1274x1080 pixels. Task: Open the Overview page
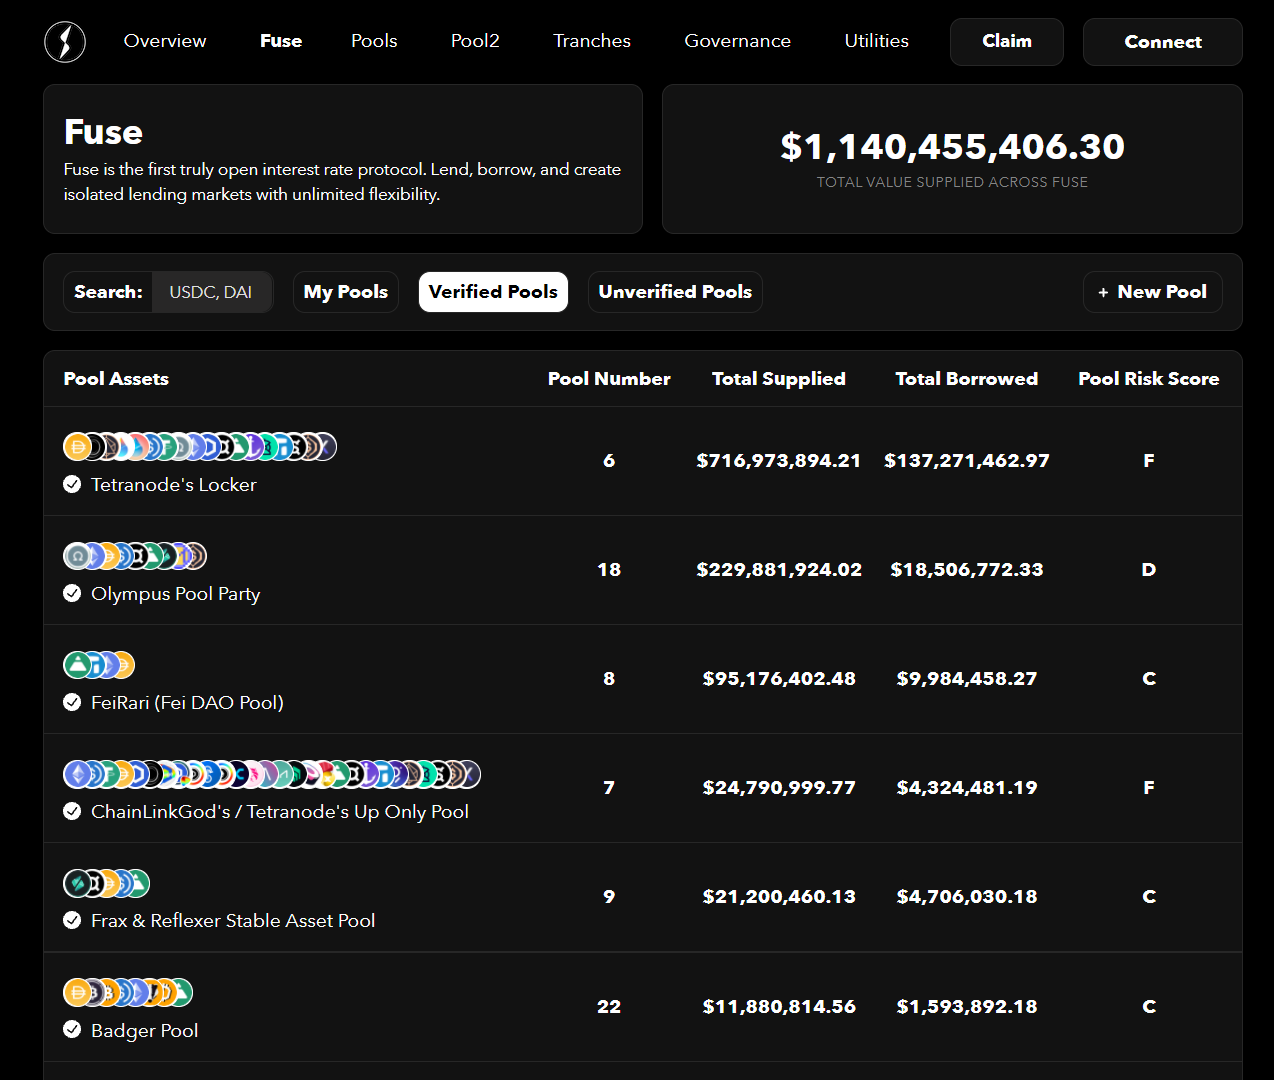tap(165, 41)
